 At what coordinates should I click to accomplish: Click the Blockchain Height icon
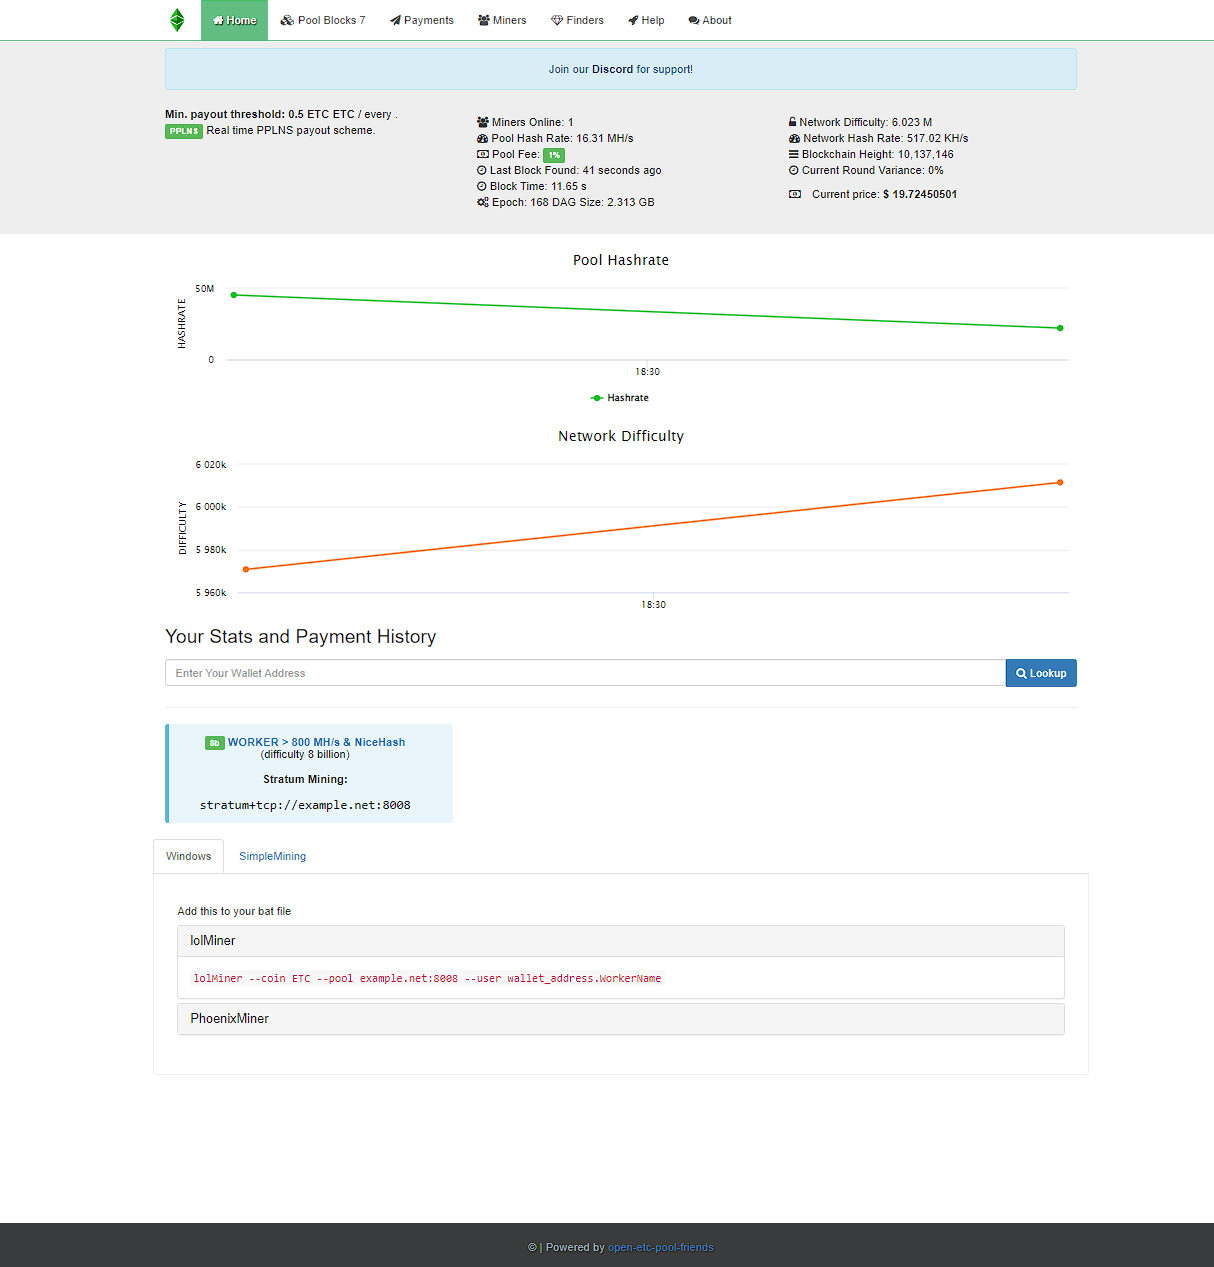click(x=794, y=154)
